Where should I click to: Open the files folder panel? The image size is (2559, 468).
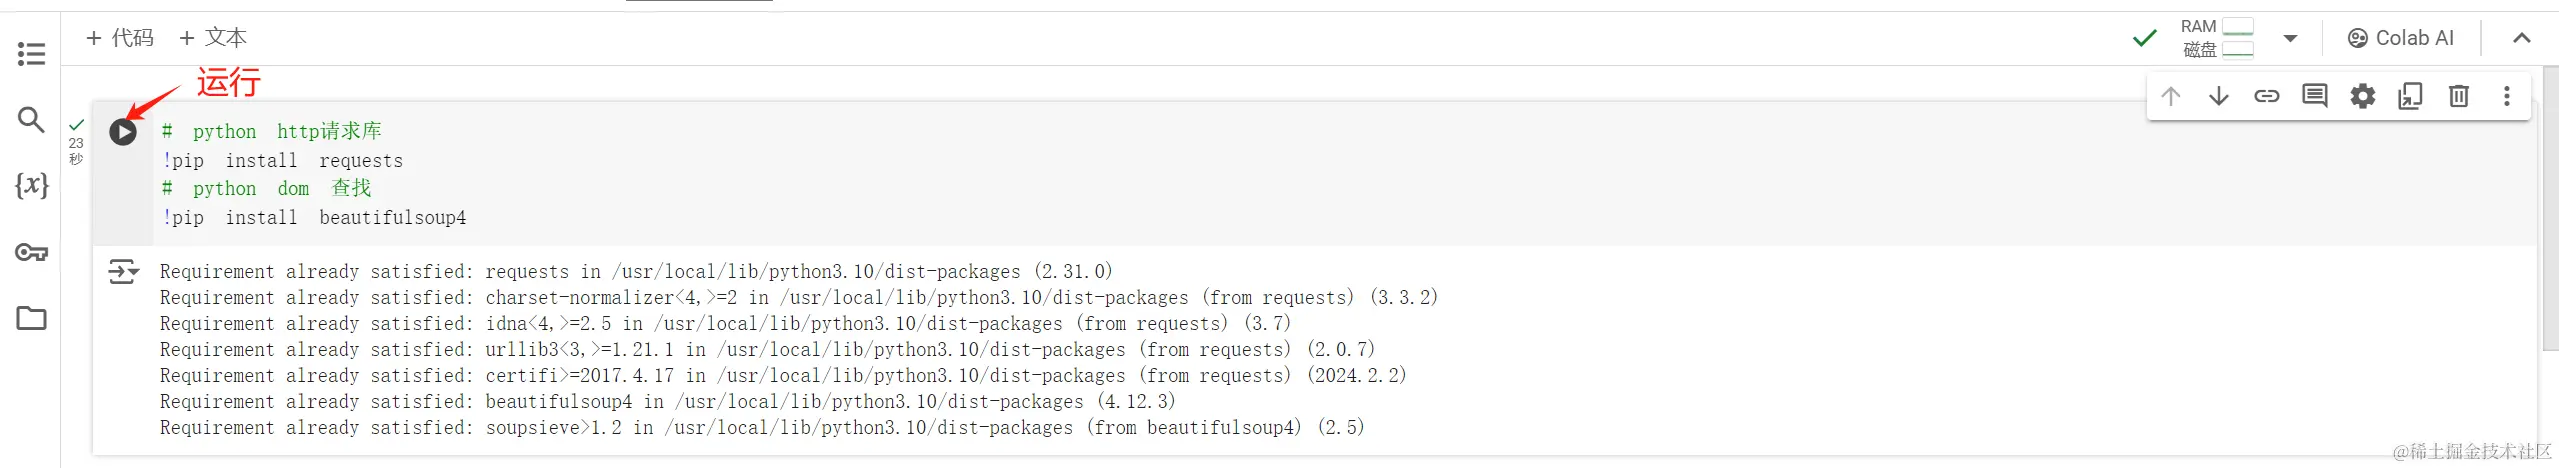point(31,318)
